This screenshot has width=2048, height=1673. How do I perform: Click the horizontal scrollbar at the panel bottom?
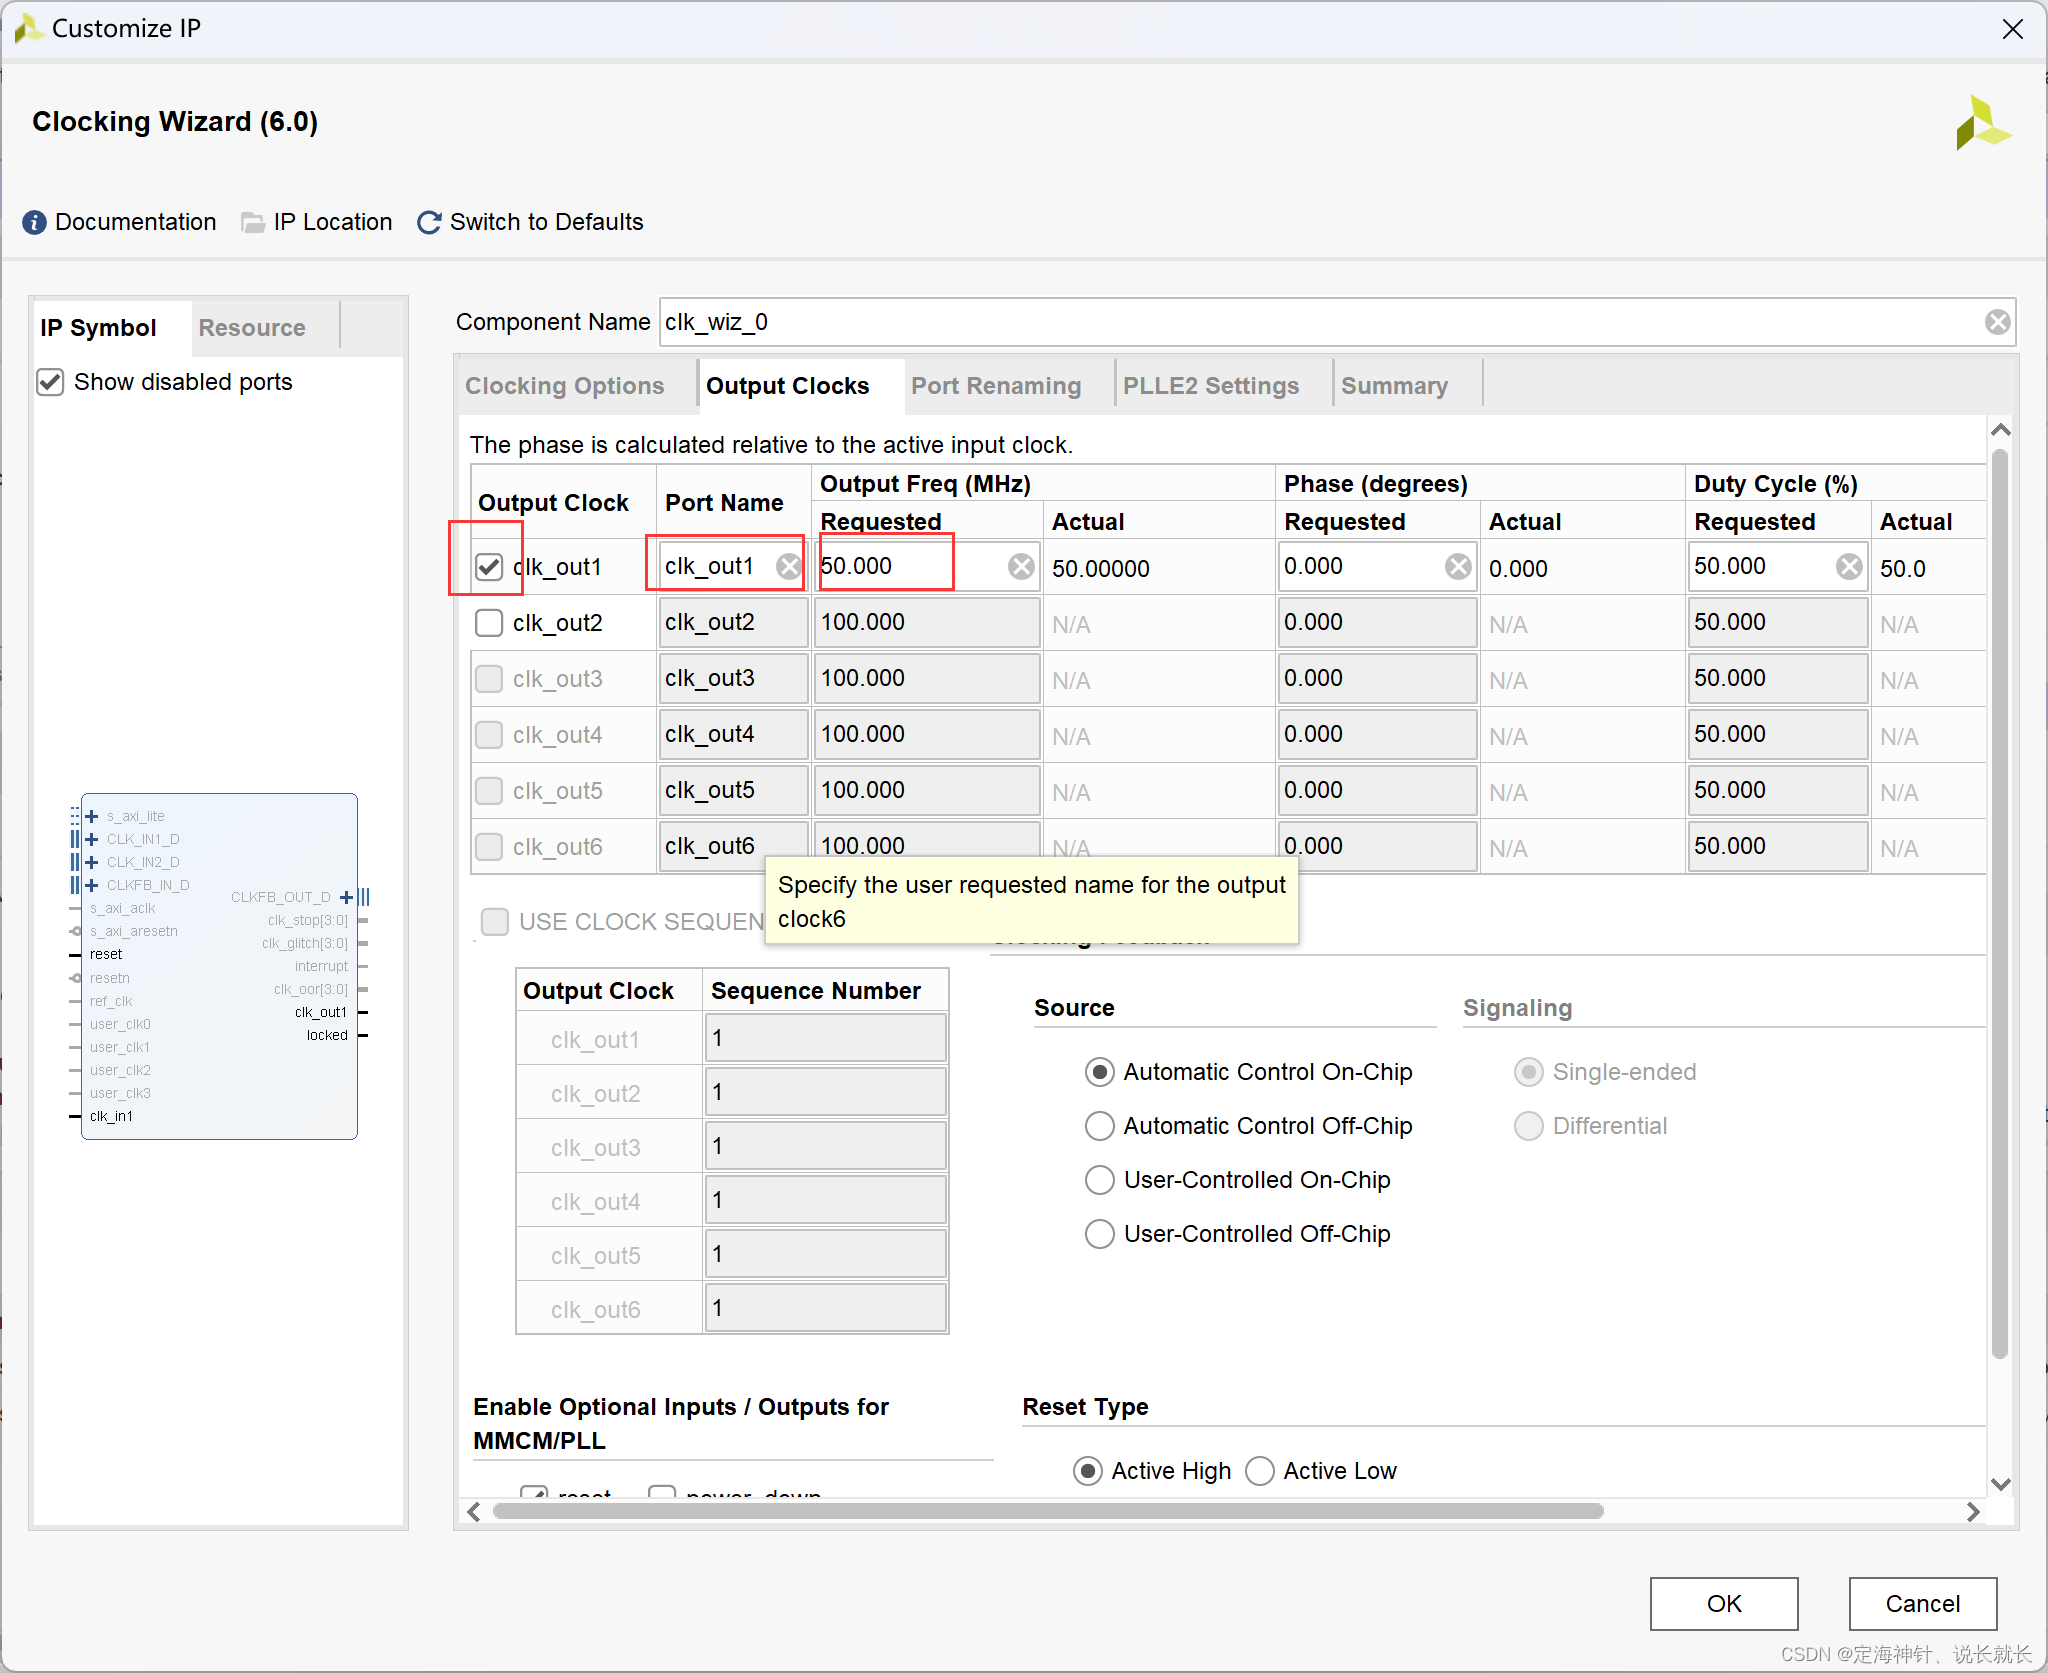click(1048, 1511)
